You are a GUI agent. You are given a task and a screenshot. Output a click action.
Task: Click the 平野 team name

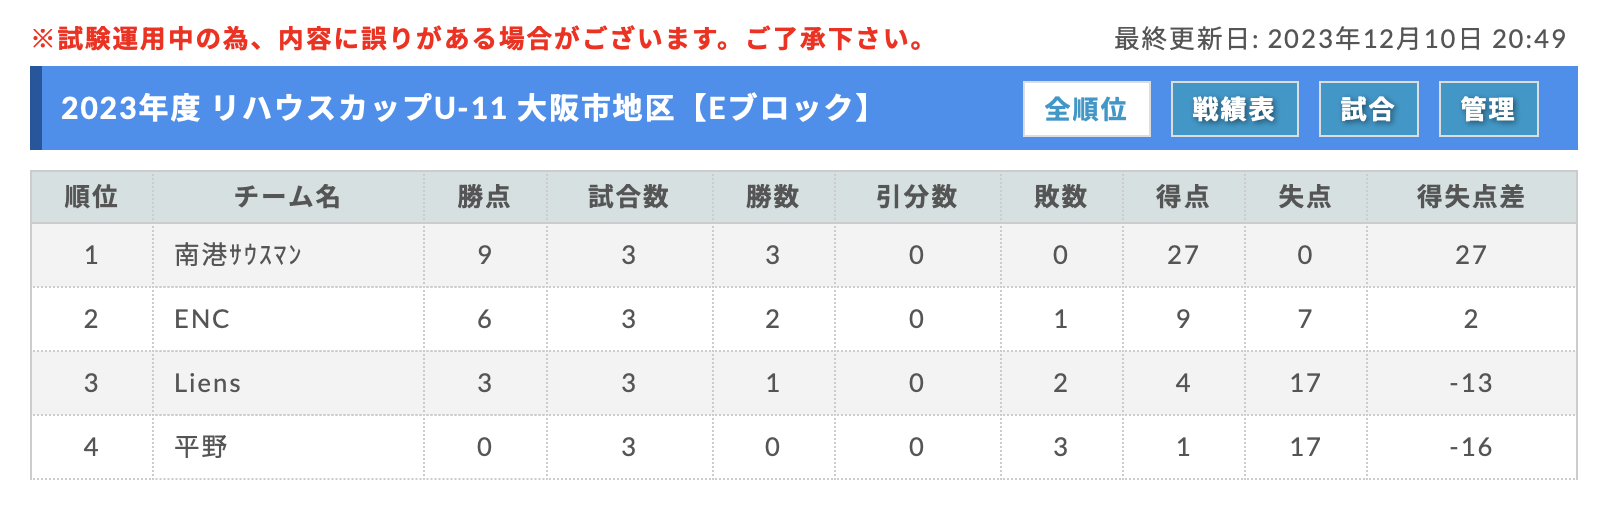click(x=201, y=447)
